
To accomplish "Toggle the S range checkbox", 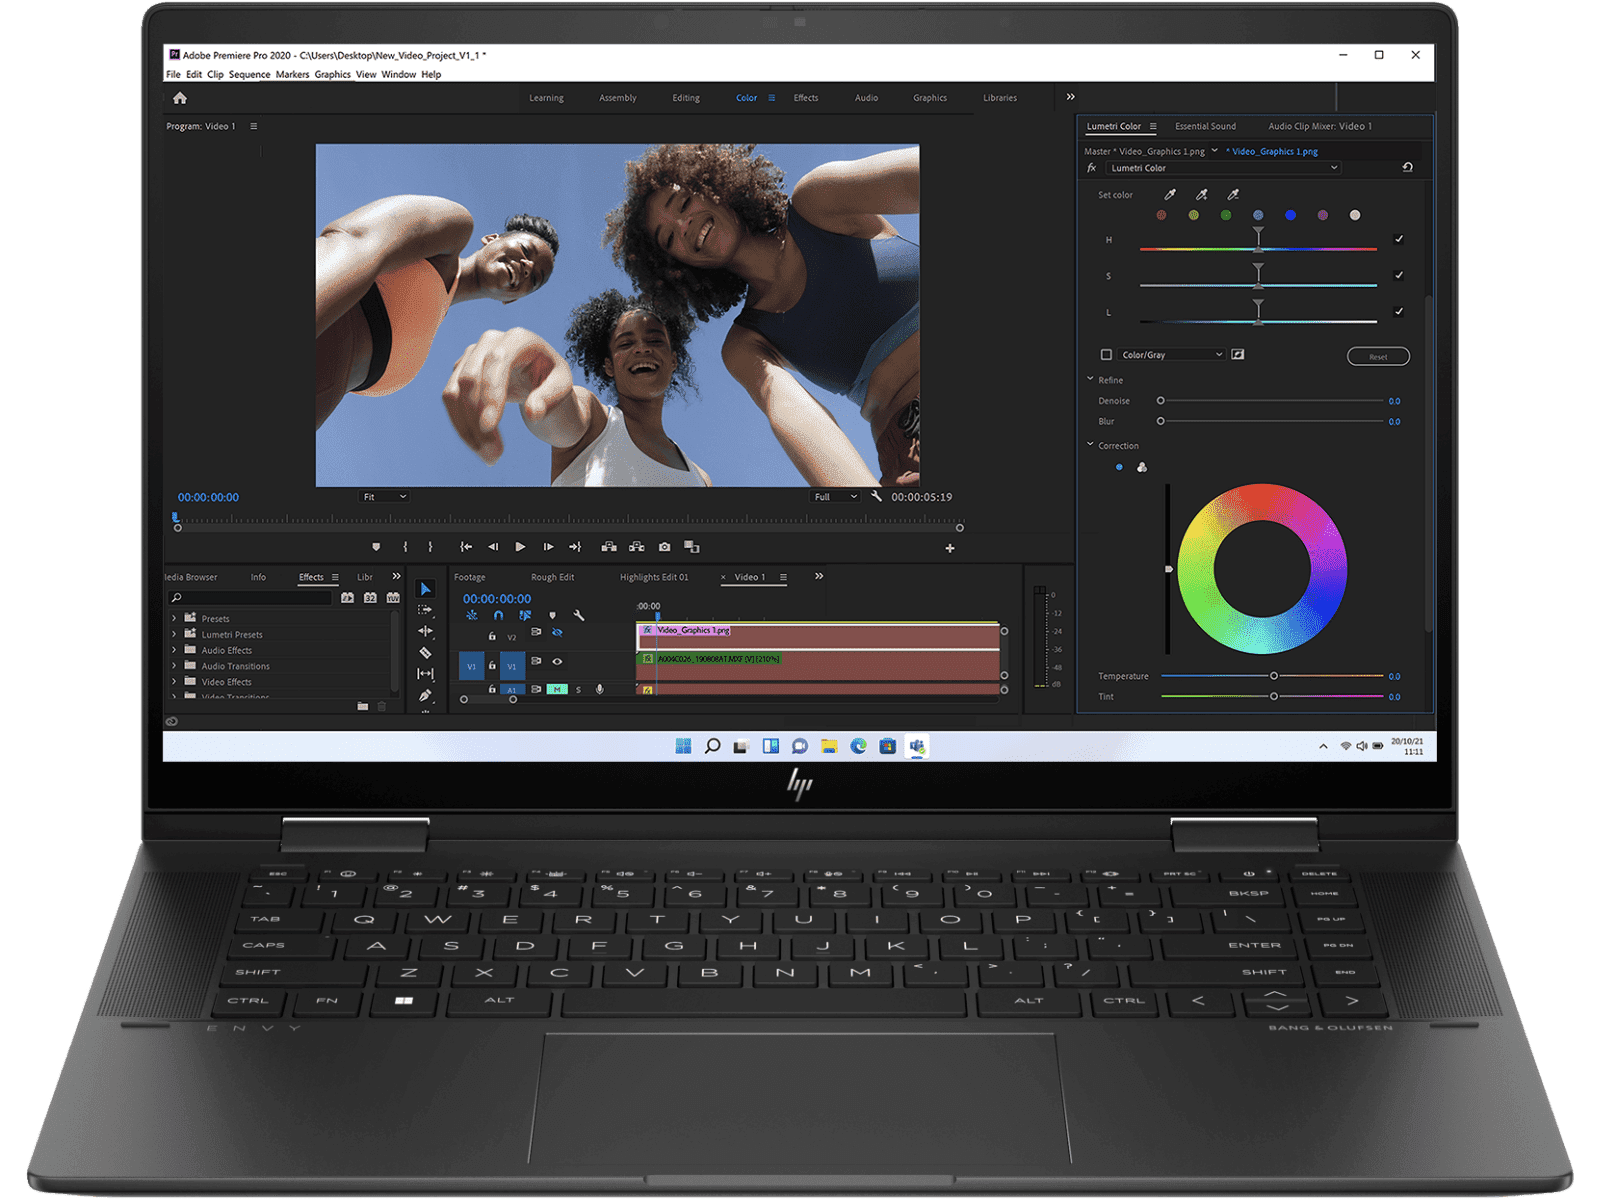I will pos(1399,275).
